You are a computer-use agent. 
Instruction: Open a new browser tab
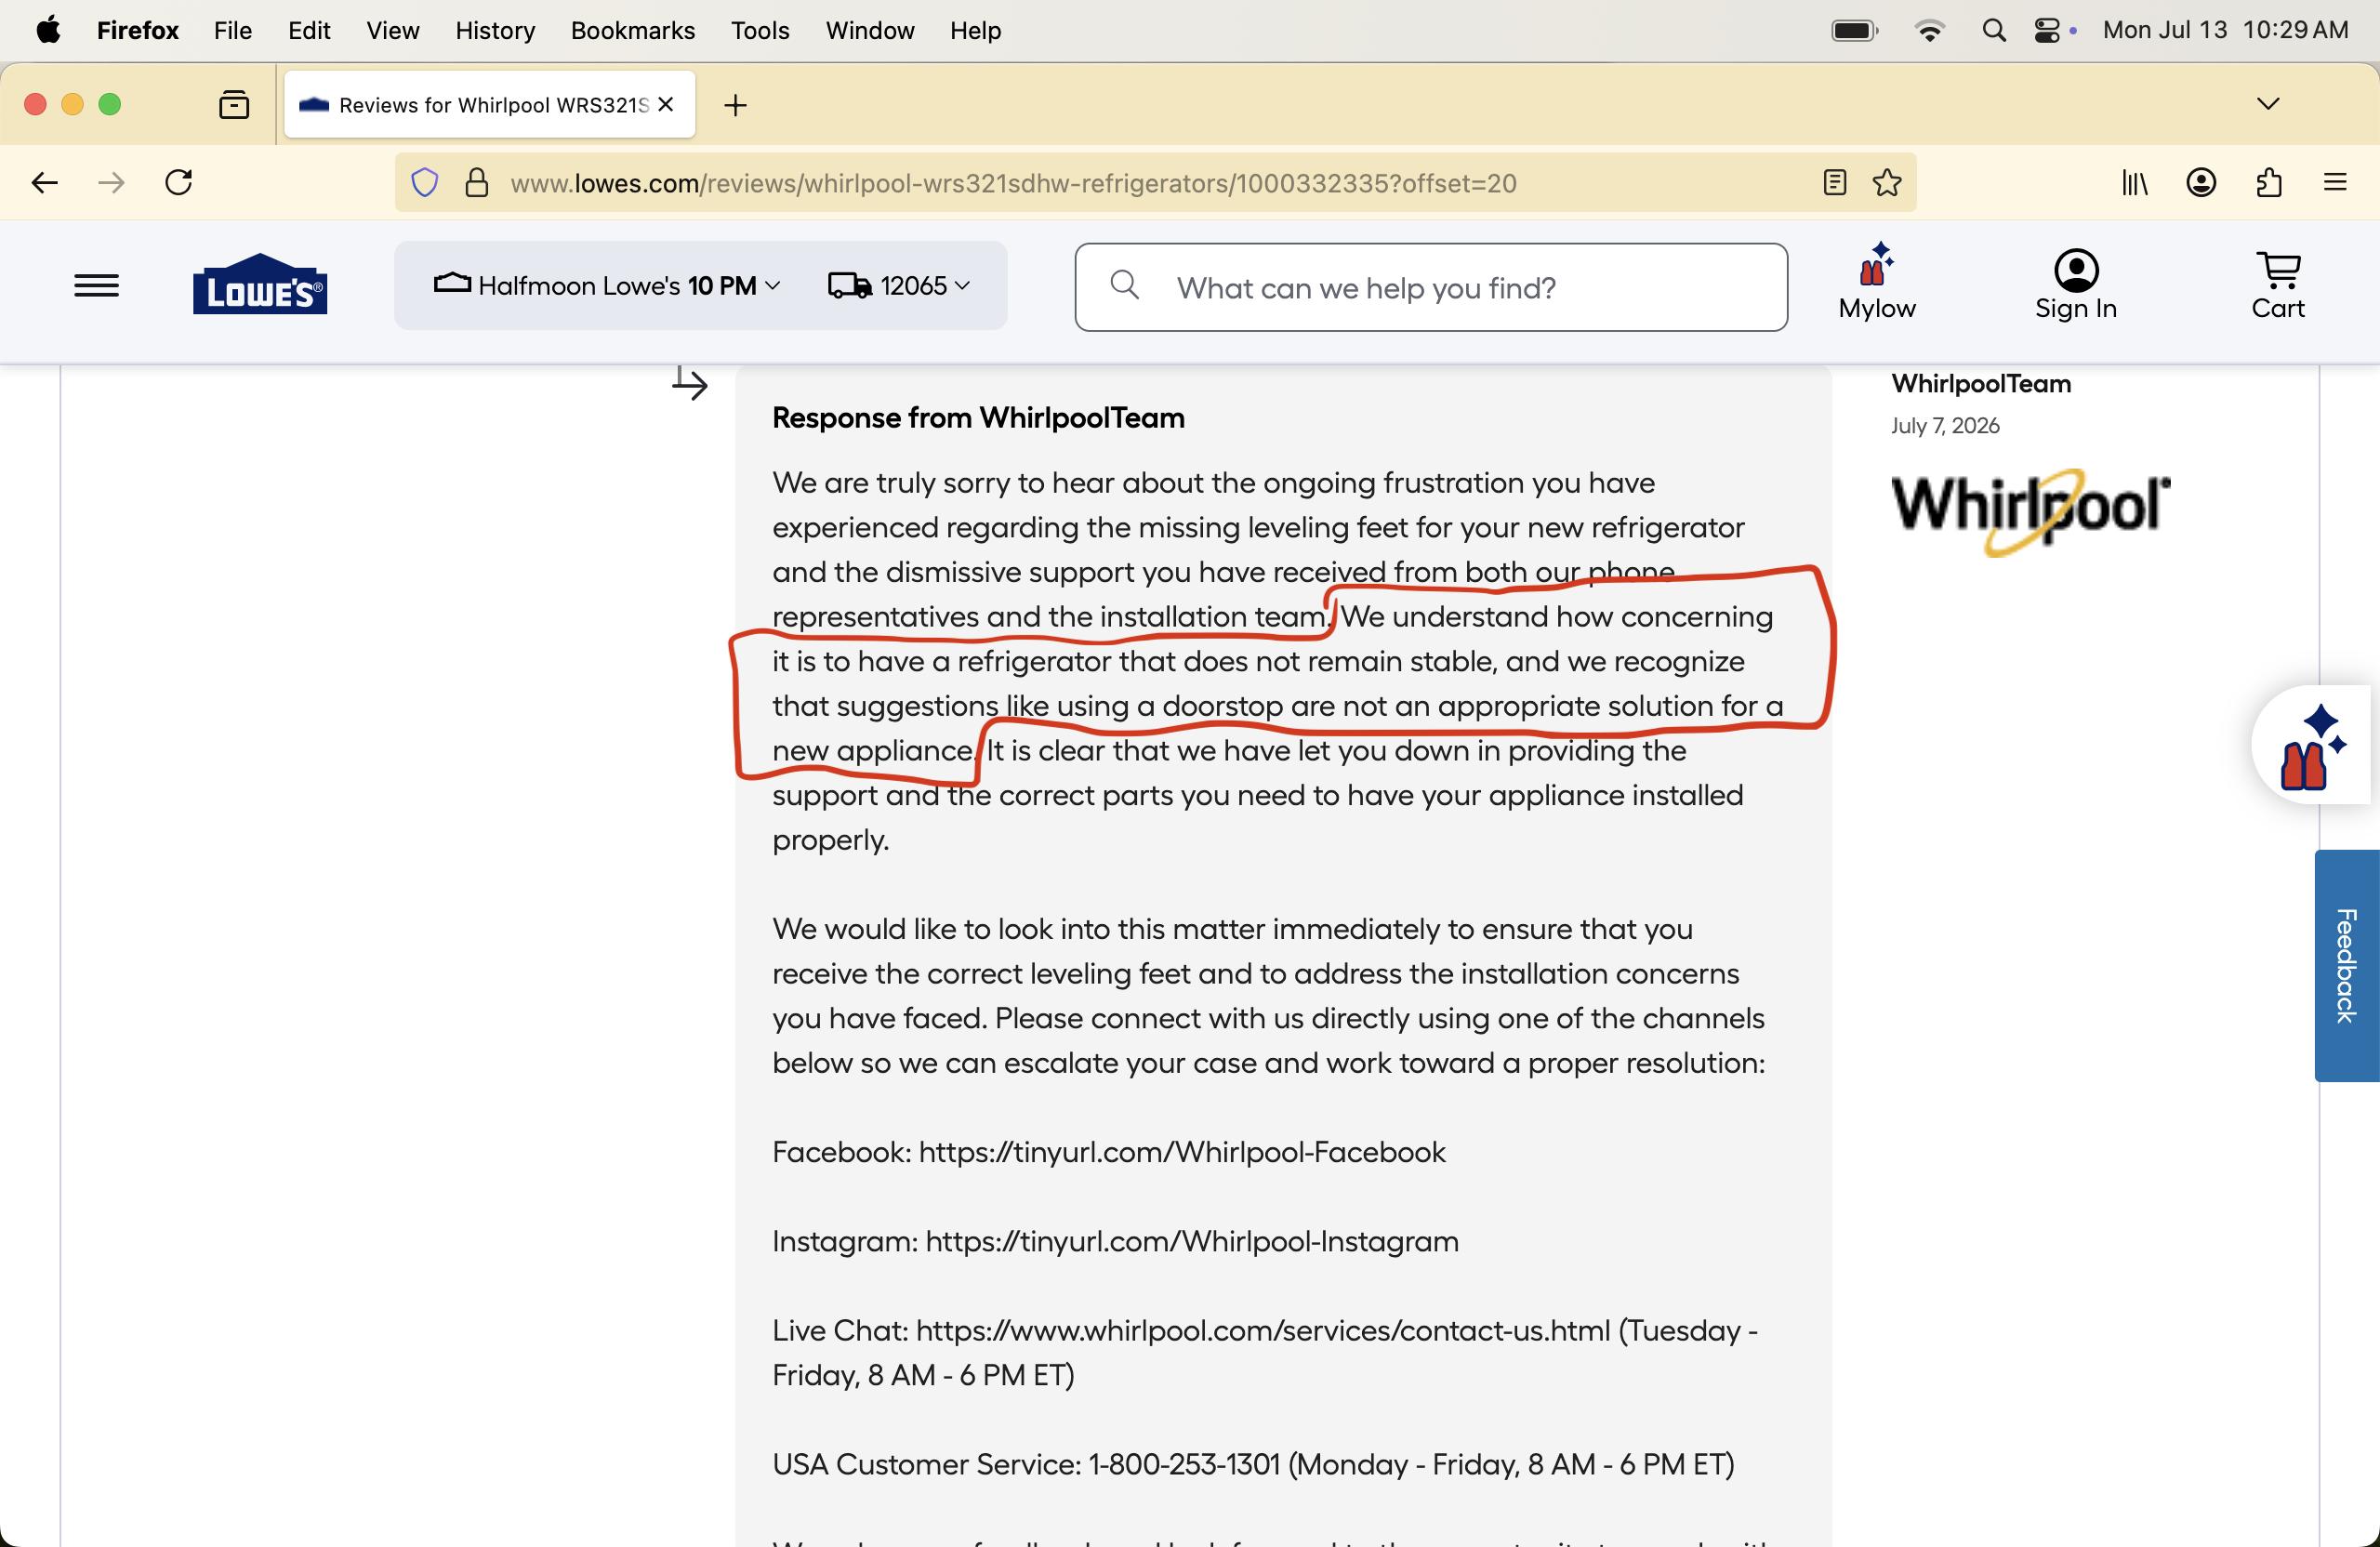coord(735,104)
